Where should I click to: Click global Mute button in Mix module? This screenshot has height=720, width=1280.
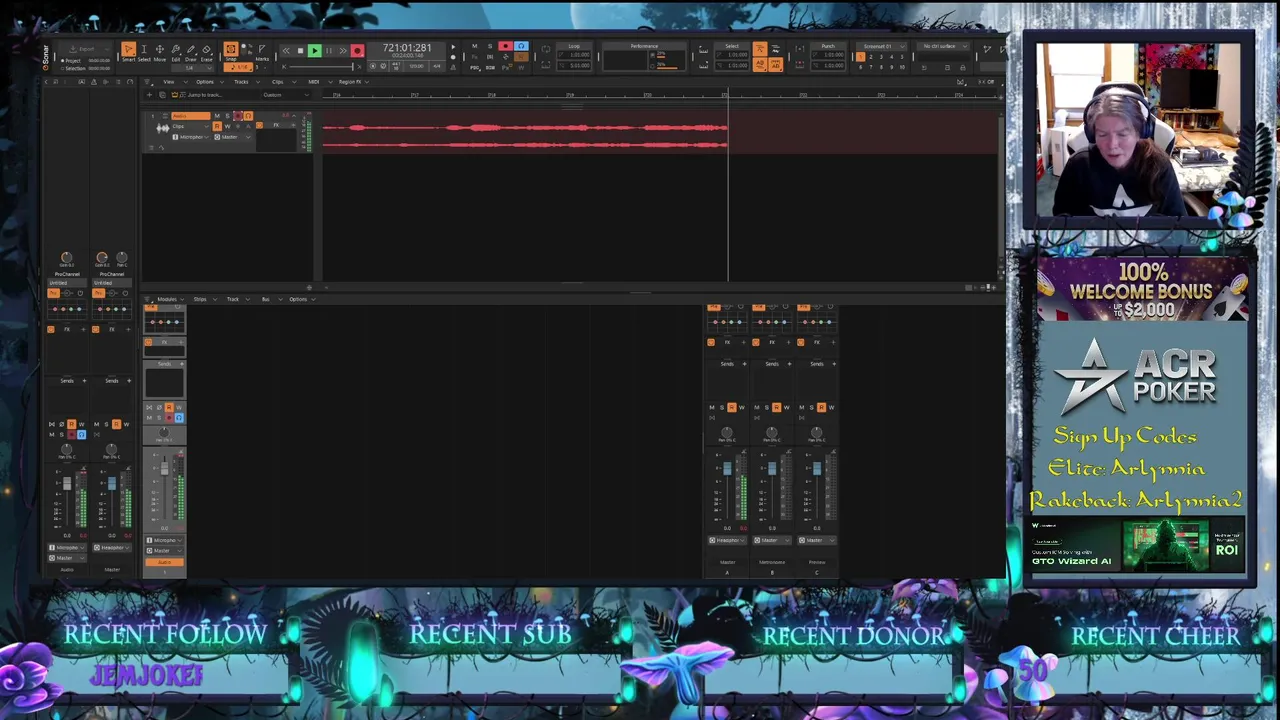(x=475, y=46)
